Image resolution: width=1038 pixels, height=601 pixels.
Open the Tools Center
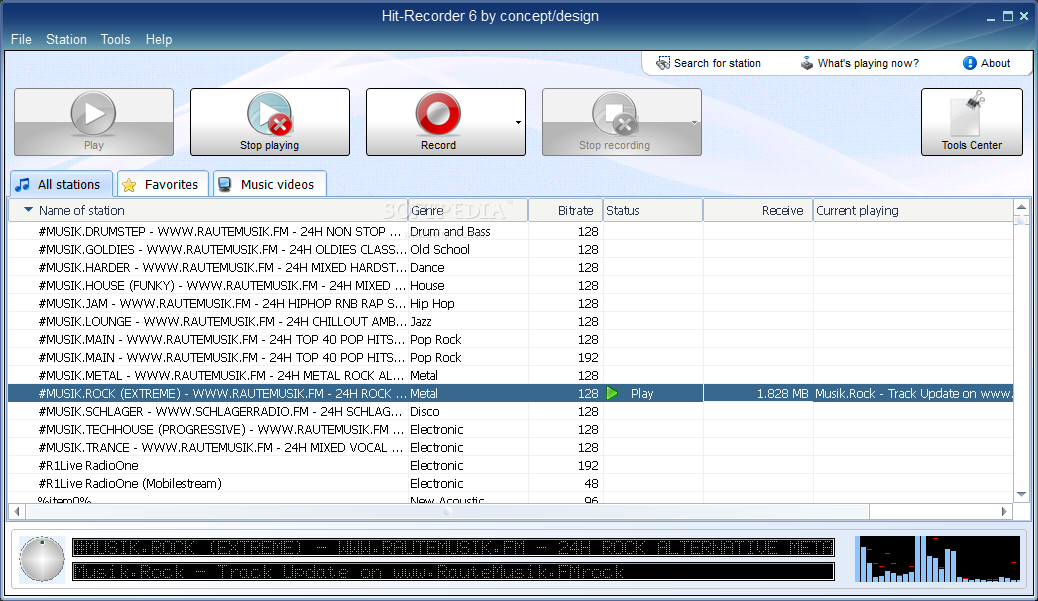[972, 122]
